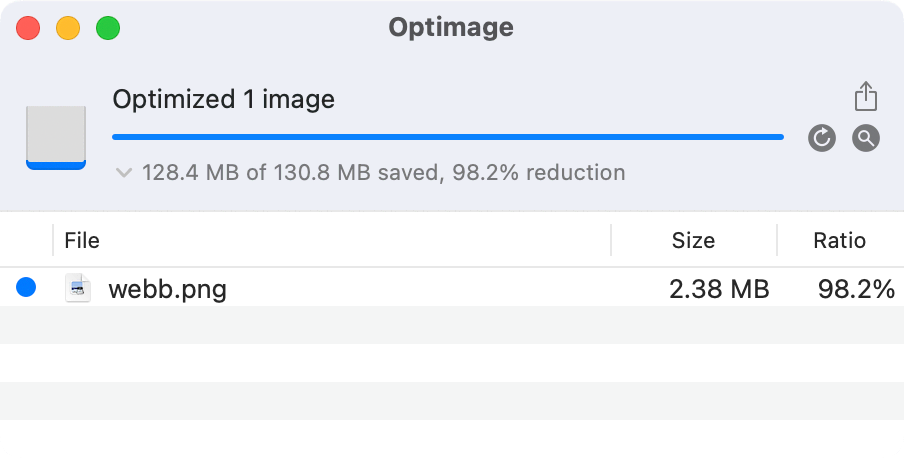Screen dimensions: 904x458
Task: Sort the list by the Size column
Action: click(693, 240)
